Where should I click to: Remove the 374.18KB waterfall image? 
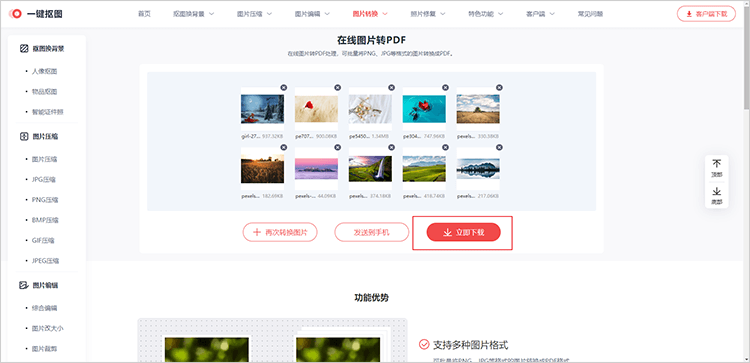[392, 147]
